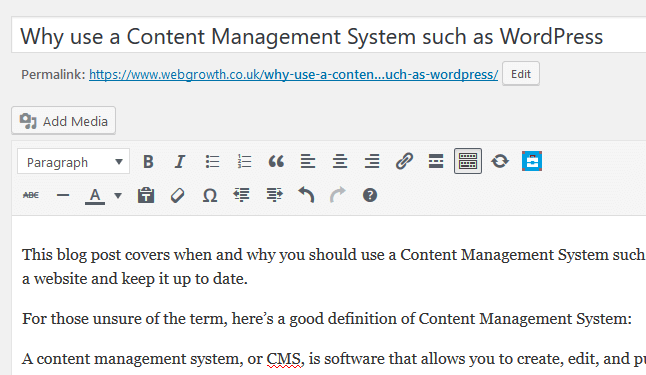This screenshot has width=646, height=375.
Task: Open the webgrowth.co.uk permalink URL
Action: click(x=293, y=75)
